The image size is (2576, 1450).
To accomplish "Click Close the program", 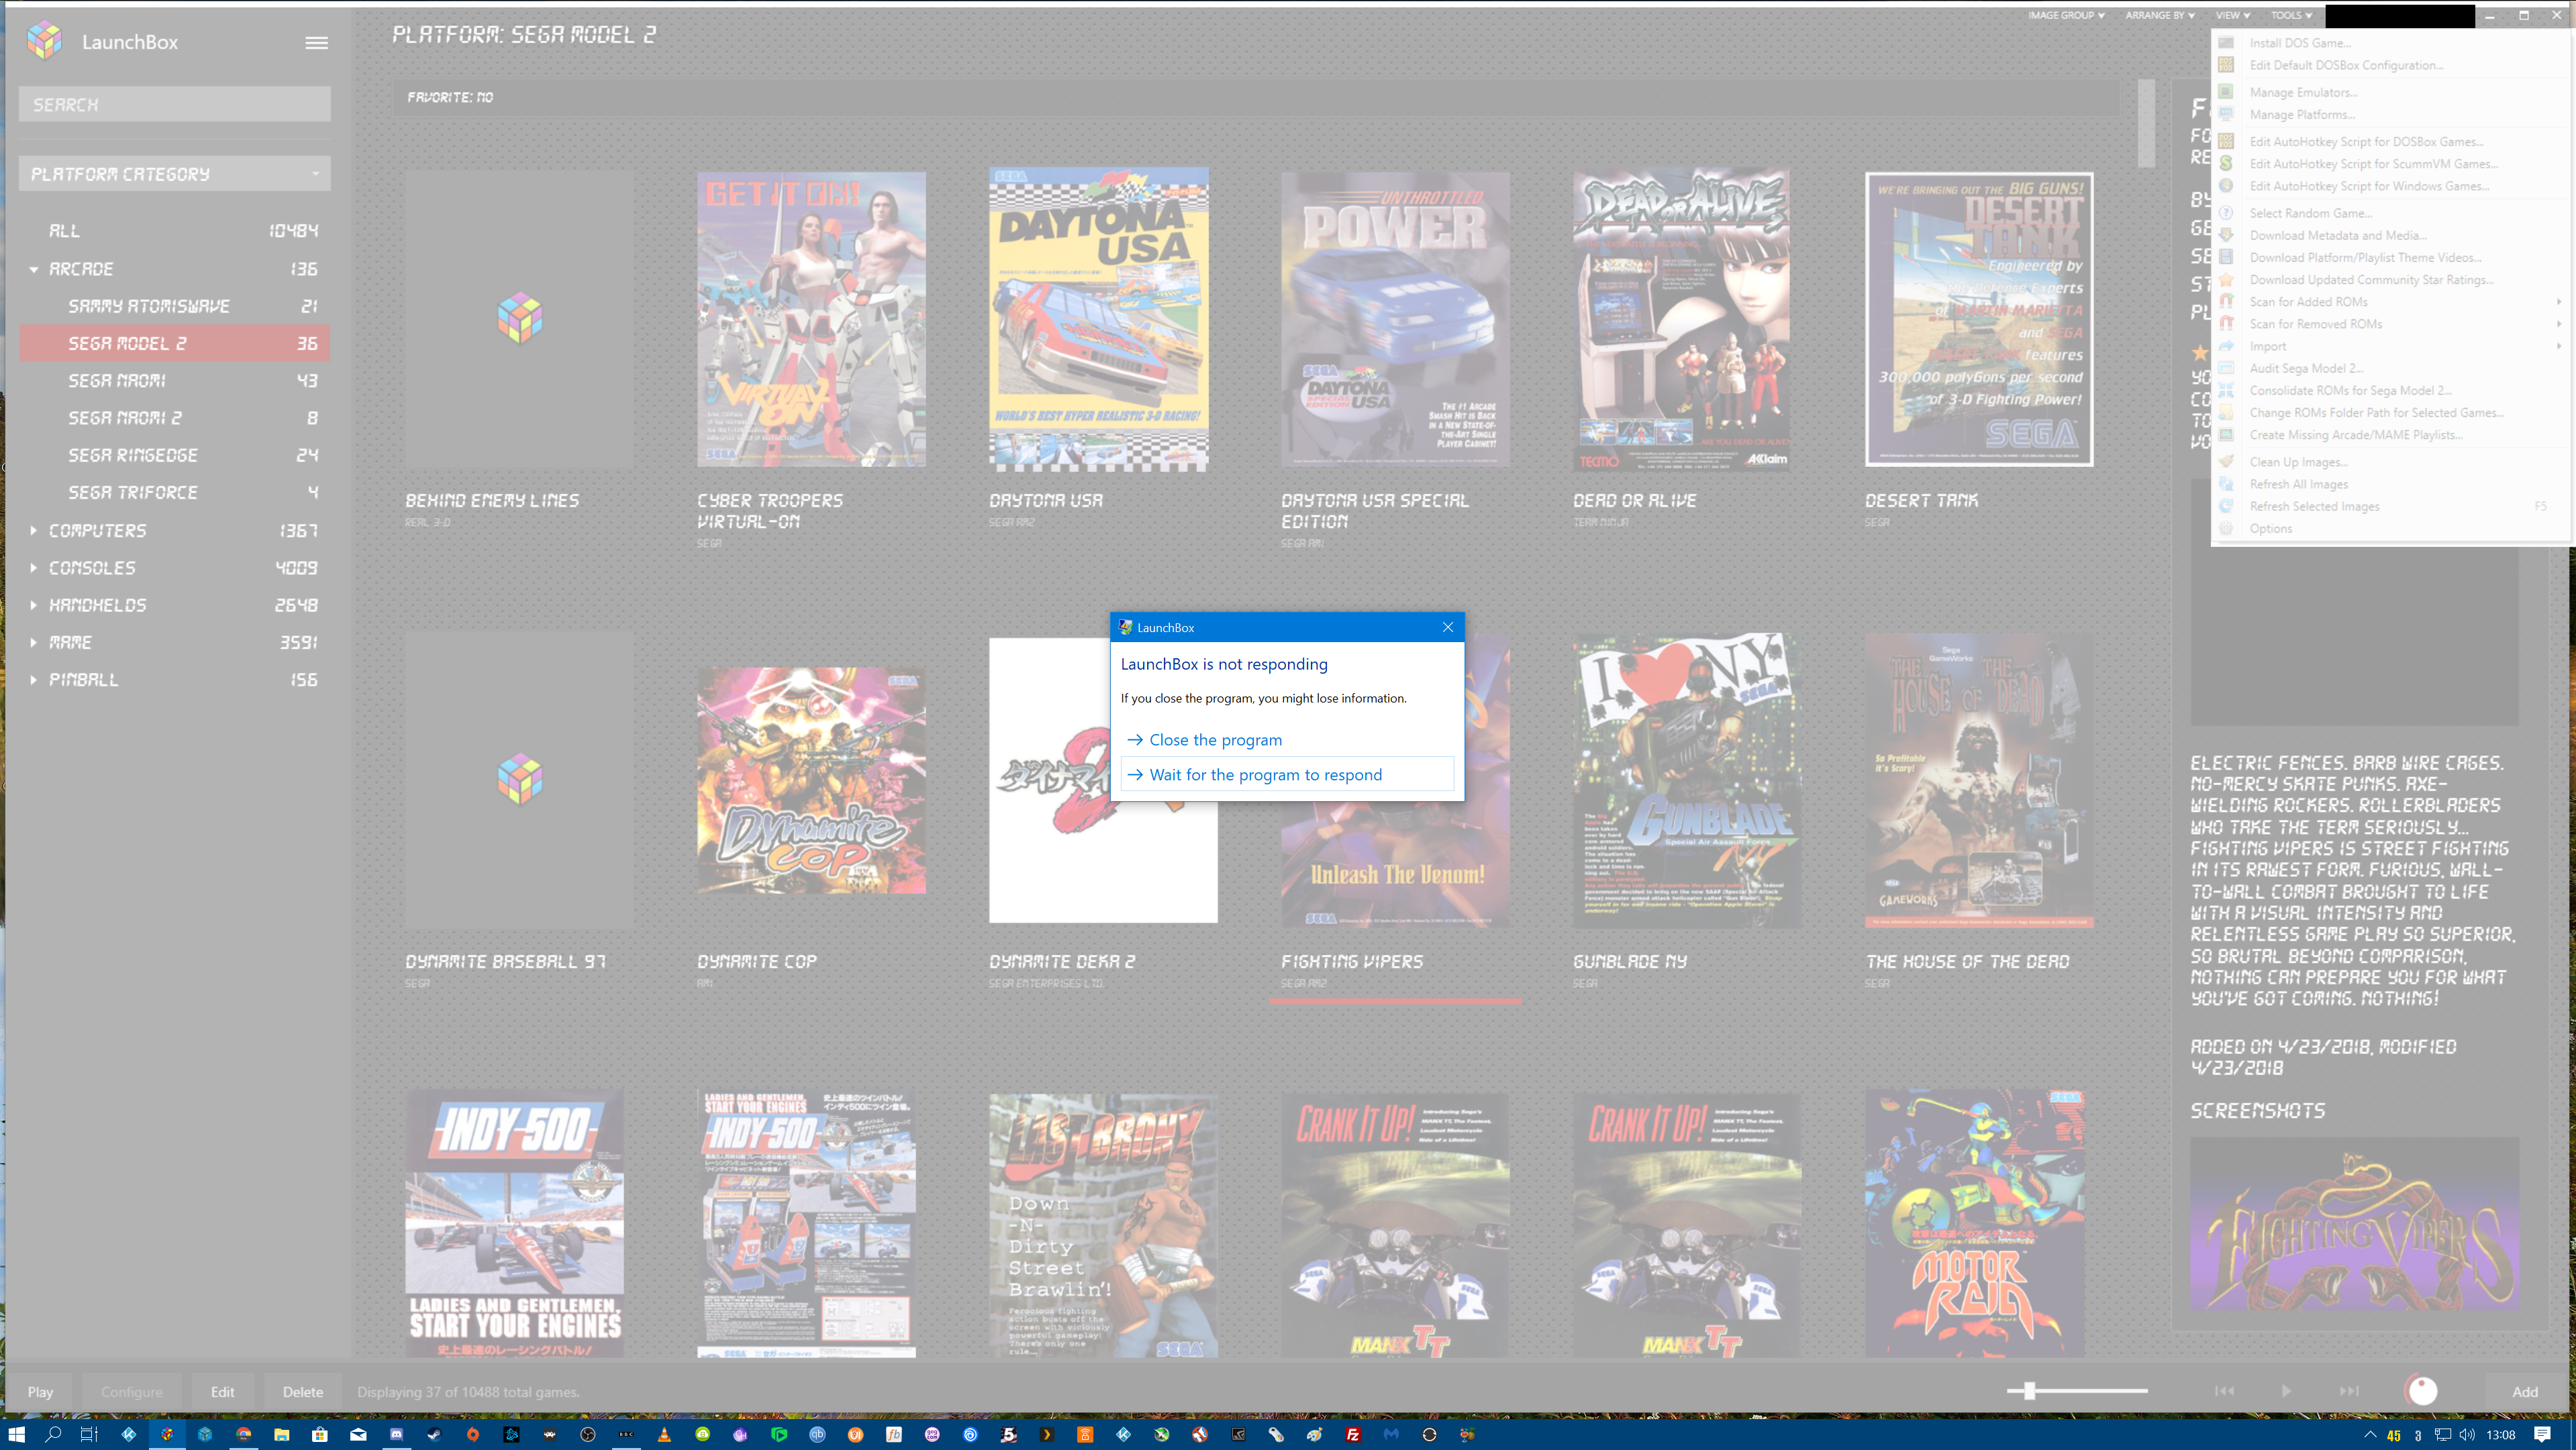I will [1287, 740].
